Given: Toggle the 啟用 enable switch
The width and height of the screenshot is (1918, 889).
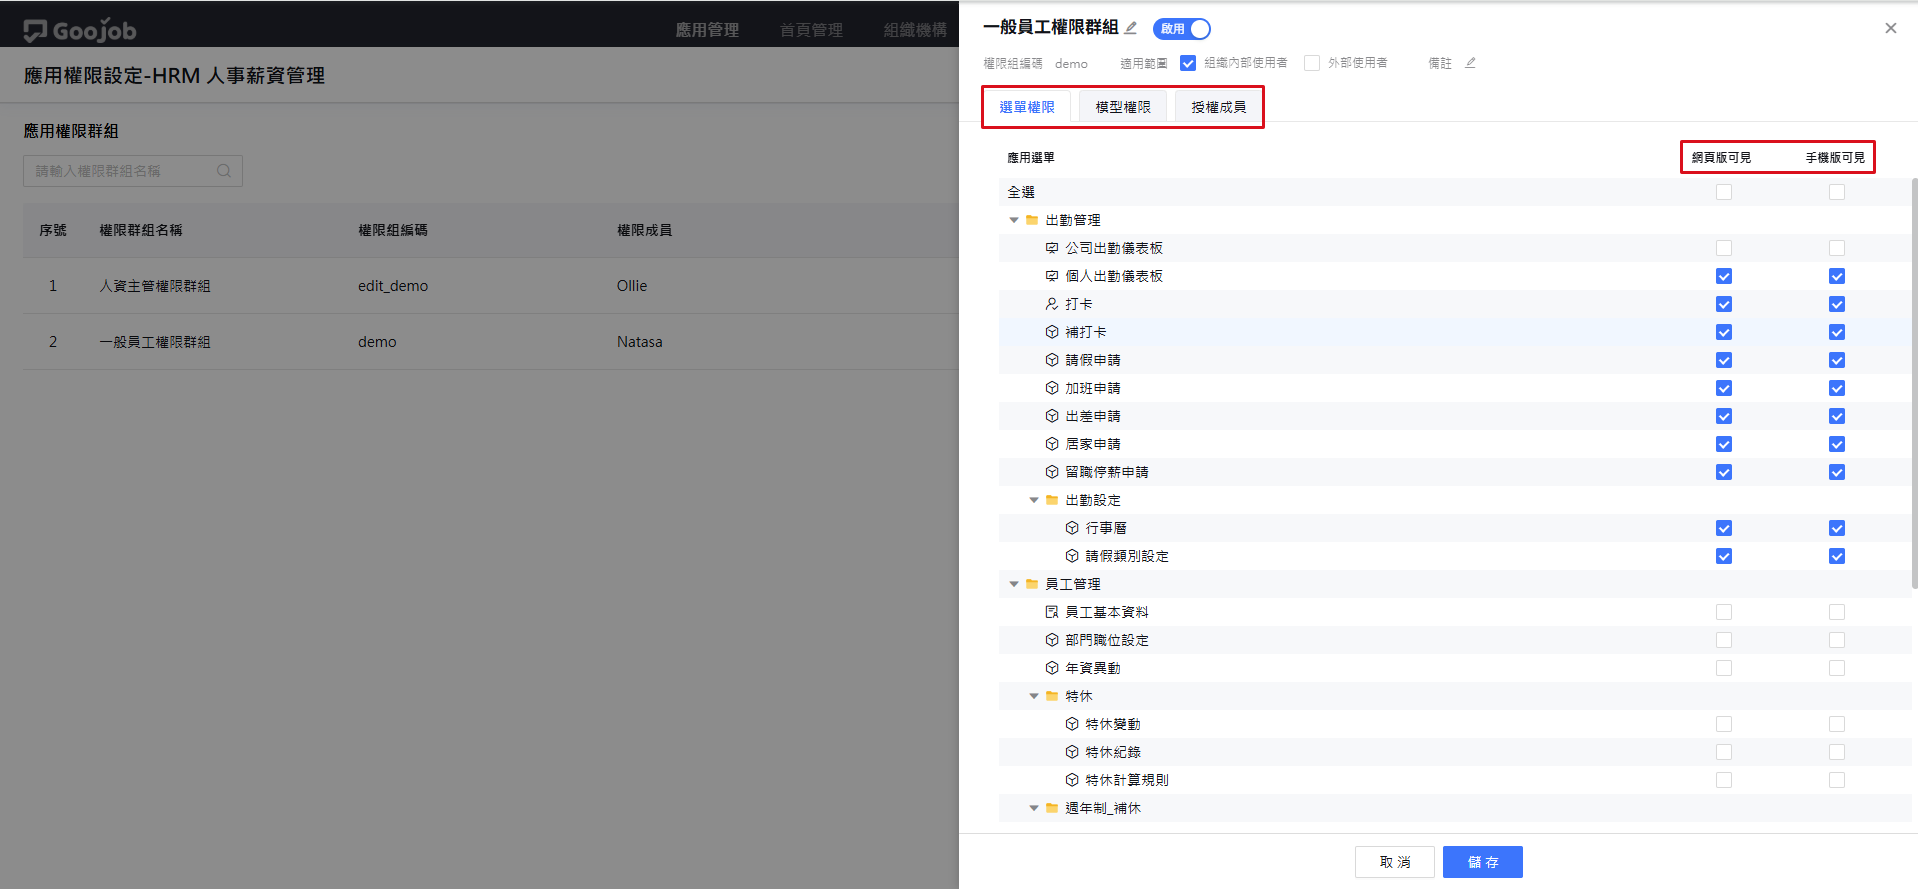Looking at the screenshot, I should point(1182,29).
